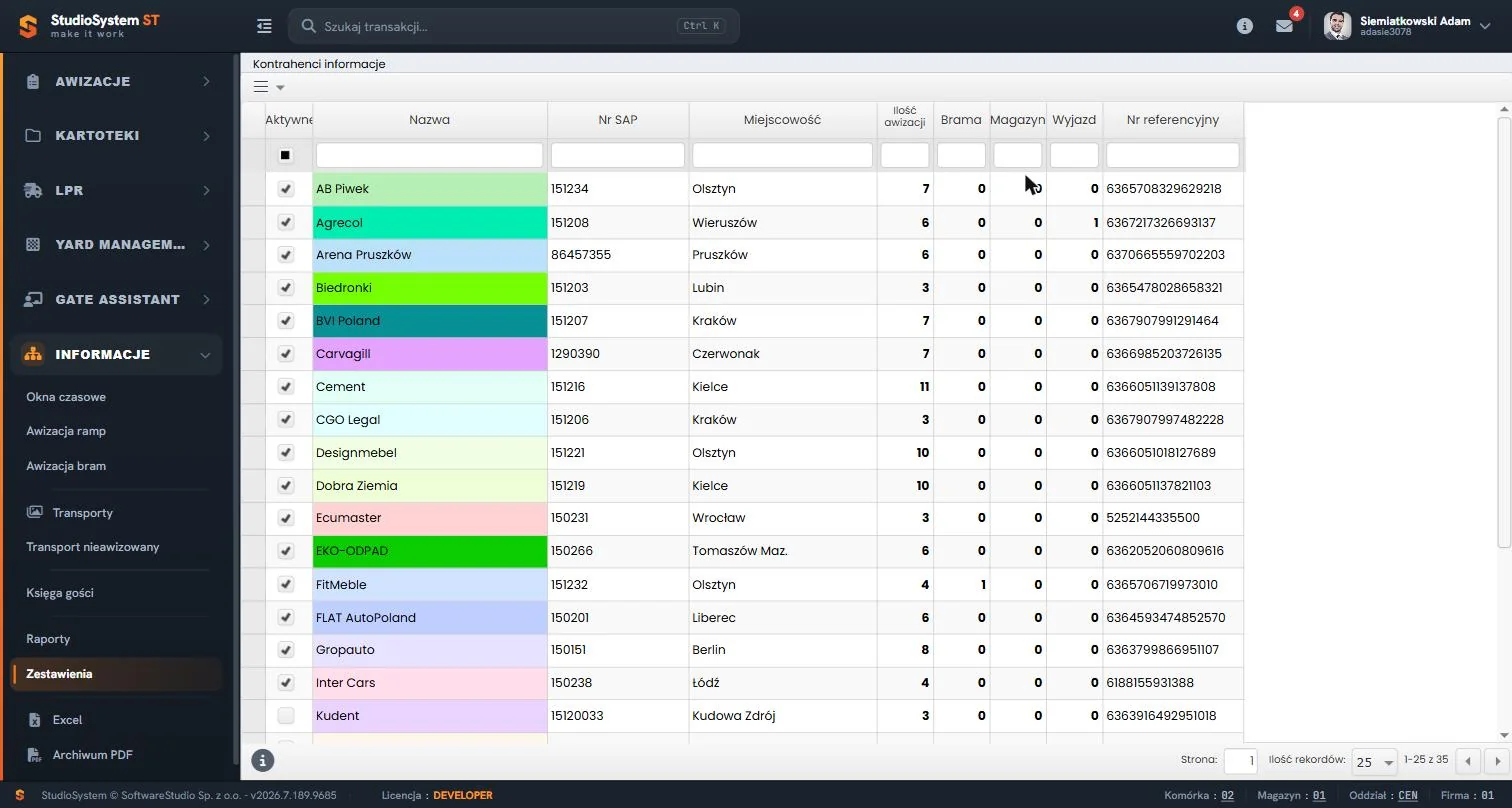
Task: Sort by the Miejscowość column header
Action: click(783, 120)
